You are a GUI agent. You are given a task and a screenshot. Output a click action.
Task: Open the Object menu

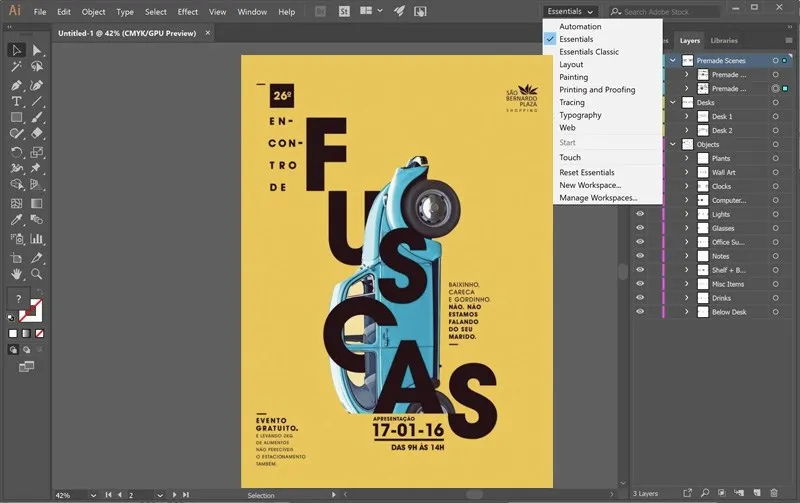pos(93,12)
